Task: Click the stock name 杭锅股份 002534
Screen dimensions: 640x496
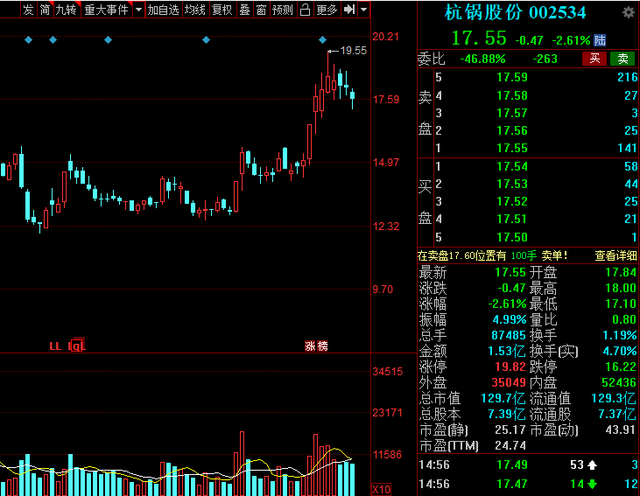Action: (x=515, y=13)
